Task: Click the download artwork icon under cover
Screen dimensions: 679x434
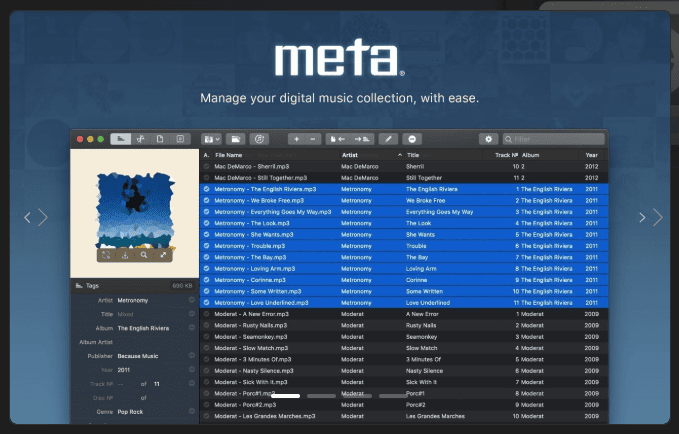Action: click(x=125, y=255)
